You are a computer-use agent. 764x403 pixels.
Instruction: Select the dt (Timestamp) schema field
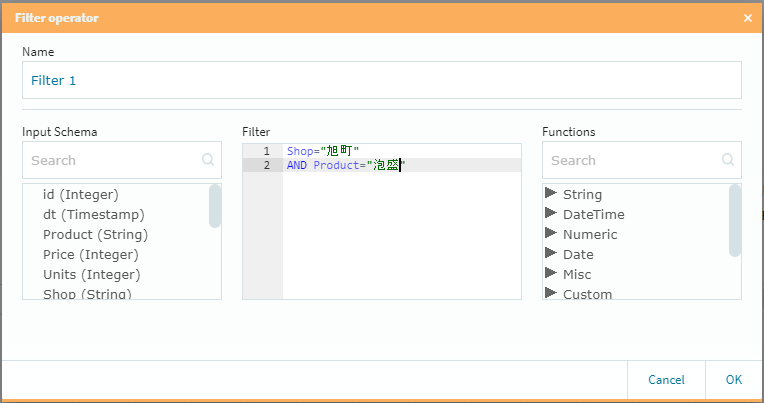pos(94,214)
